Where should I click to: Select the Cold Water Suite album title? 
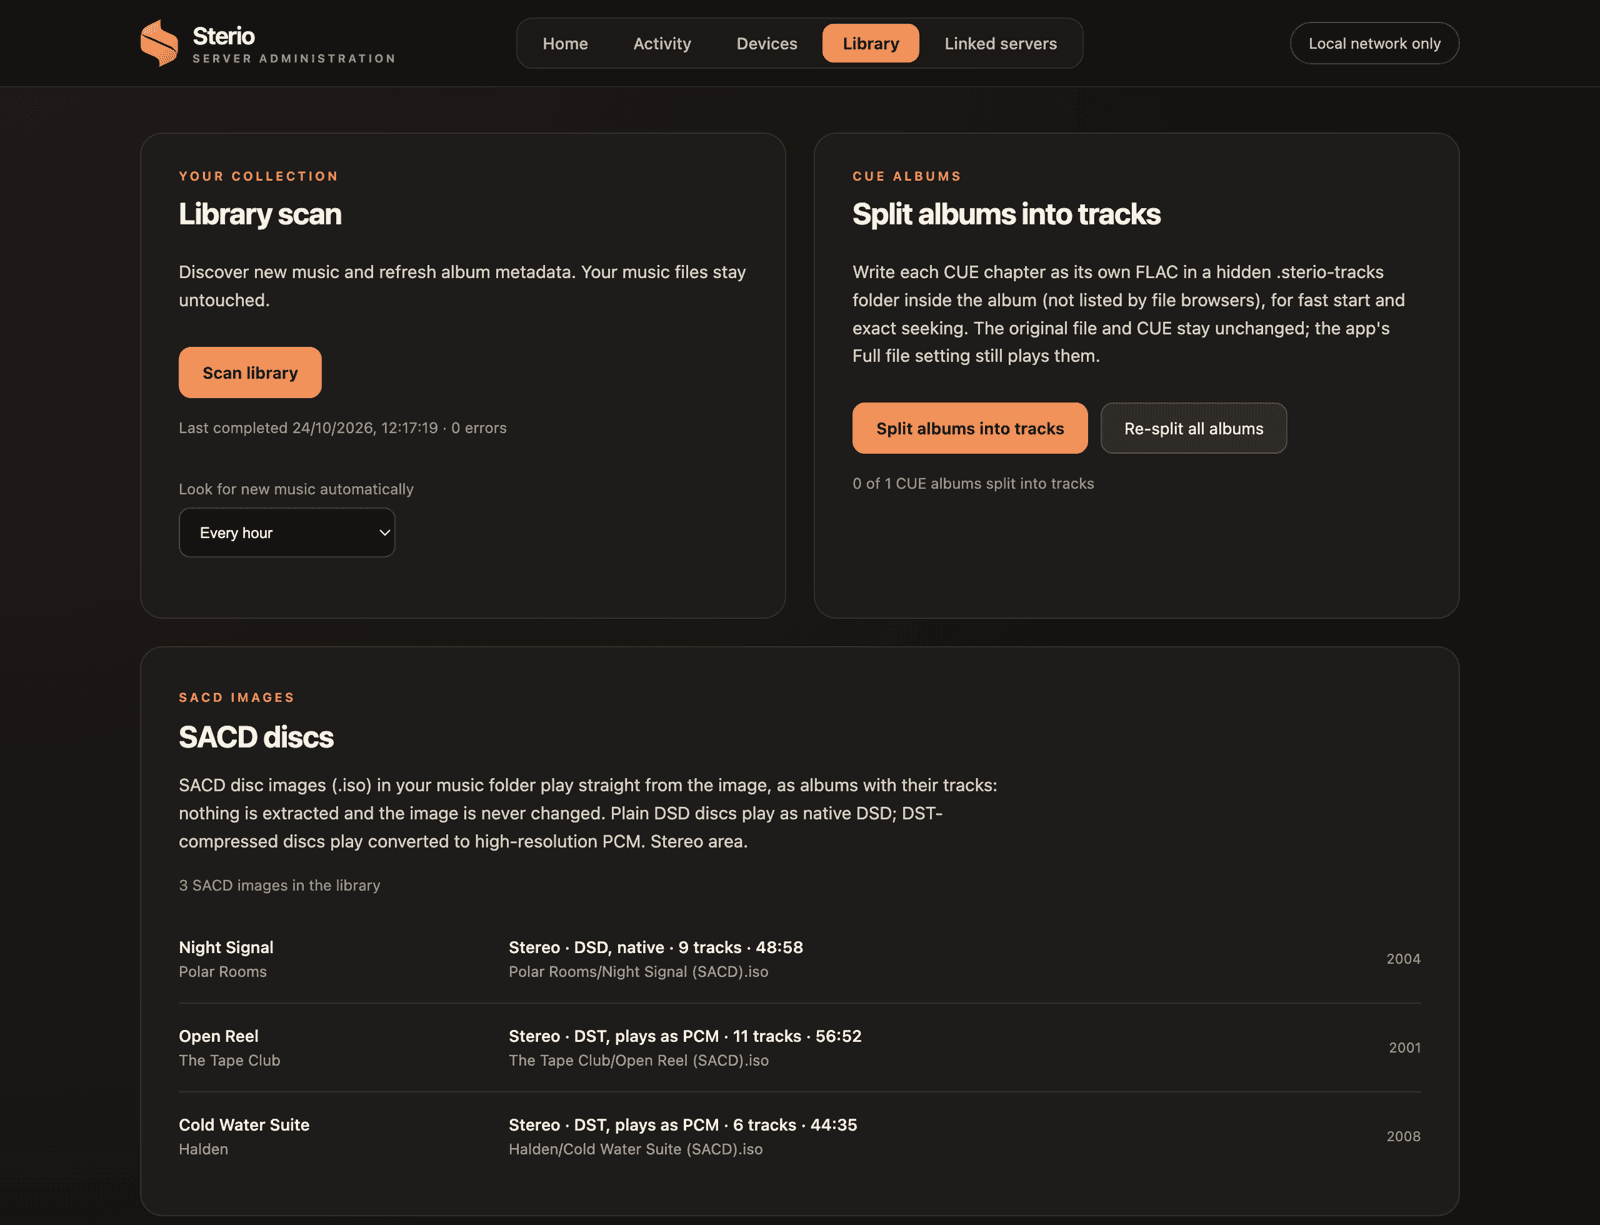[244, 1125]
